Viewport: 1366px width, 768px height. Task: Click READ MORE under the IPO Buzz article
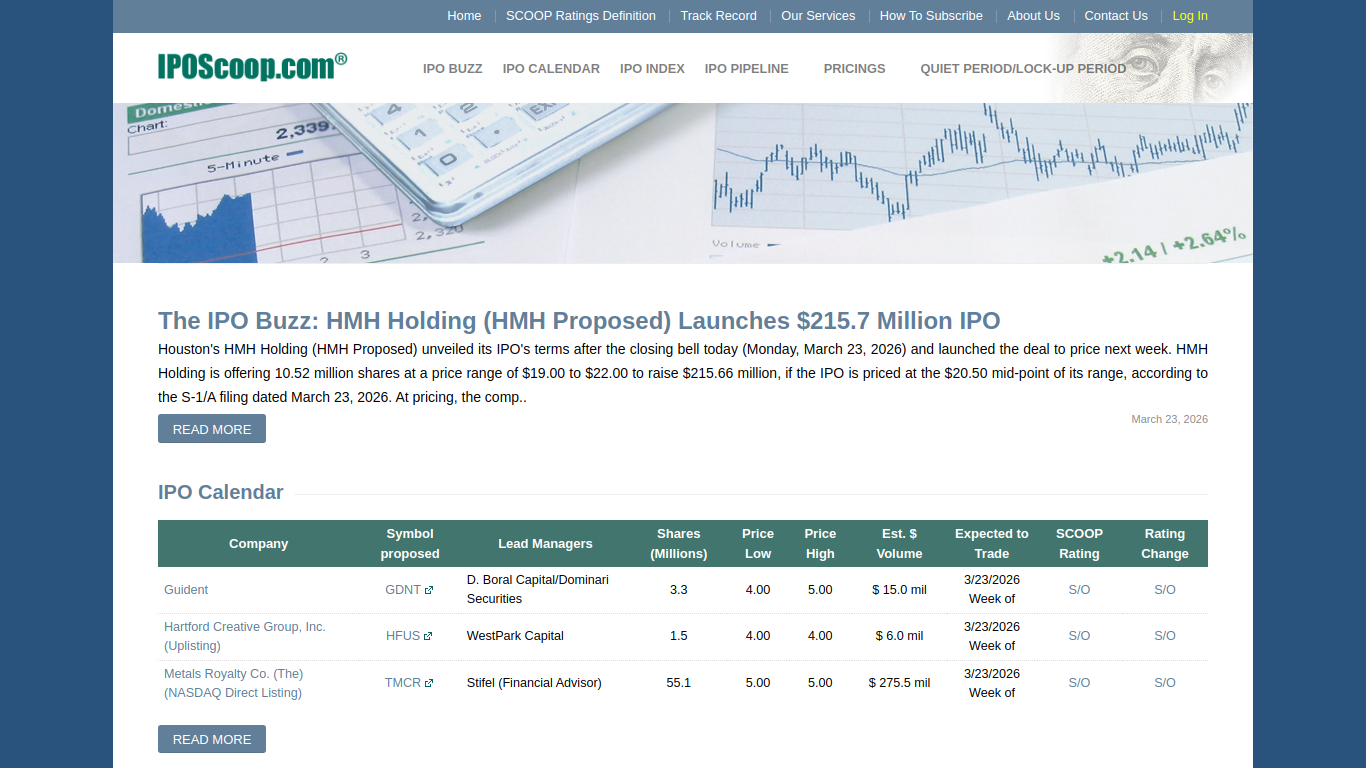point(212,429)
